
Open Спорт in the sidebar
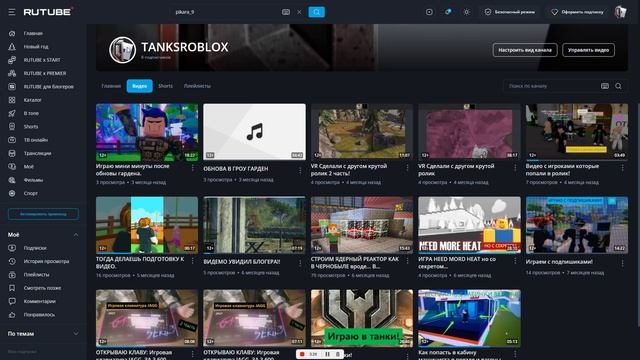tap(30, 193)
